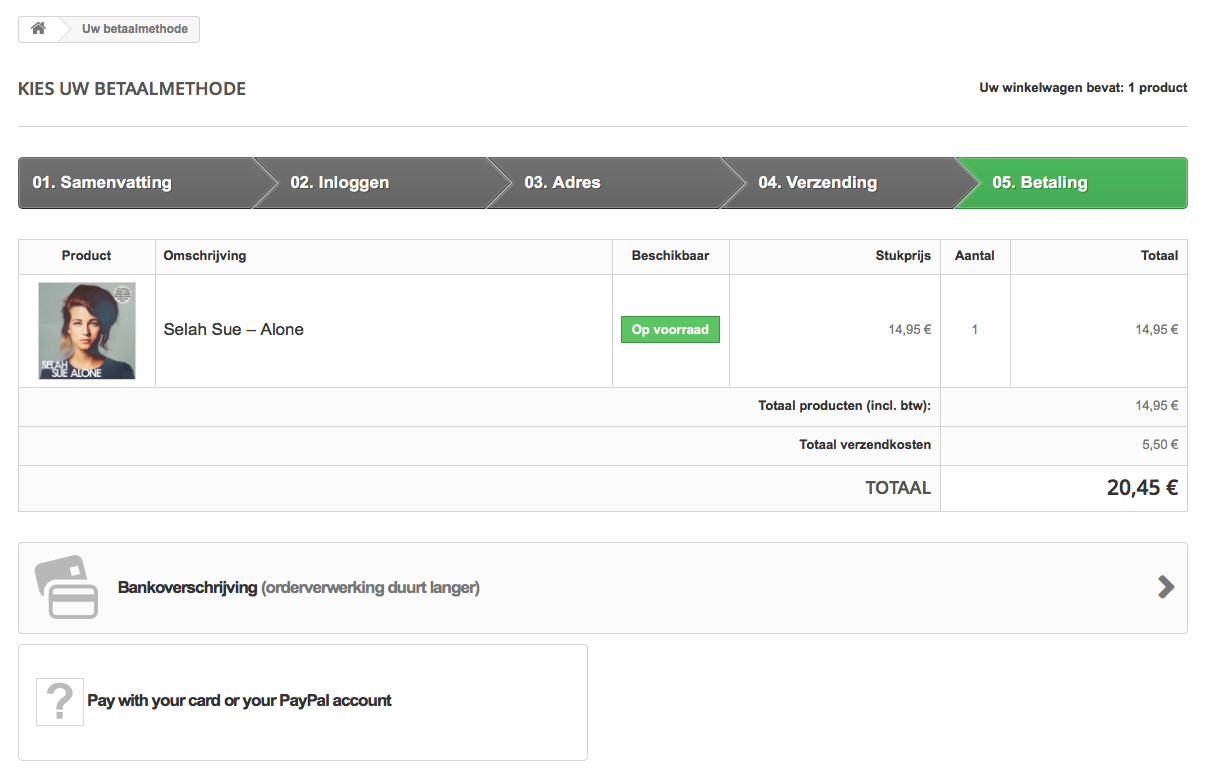Open the Selah Sue Alone album cover thumbnail

click(x=87, y=331)
